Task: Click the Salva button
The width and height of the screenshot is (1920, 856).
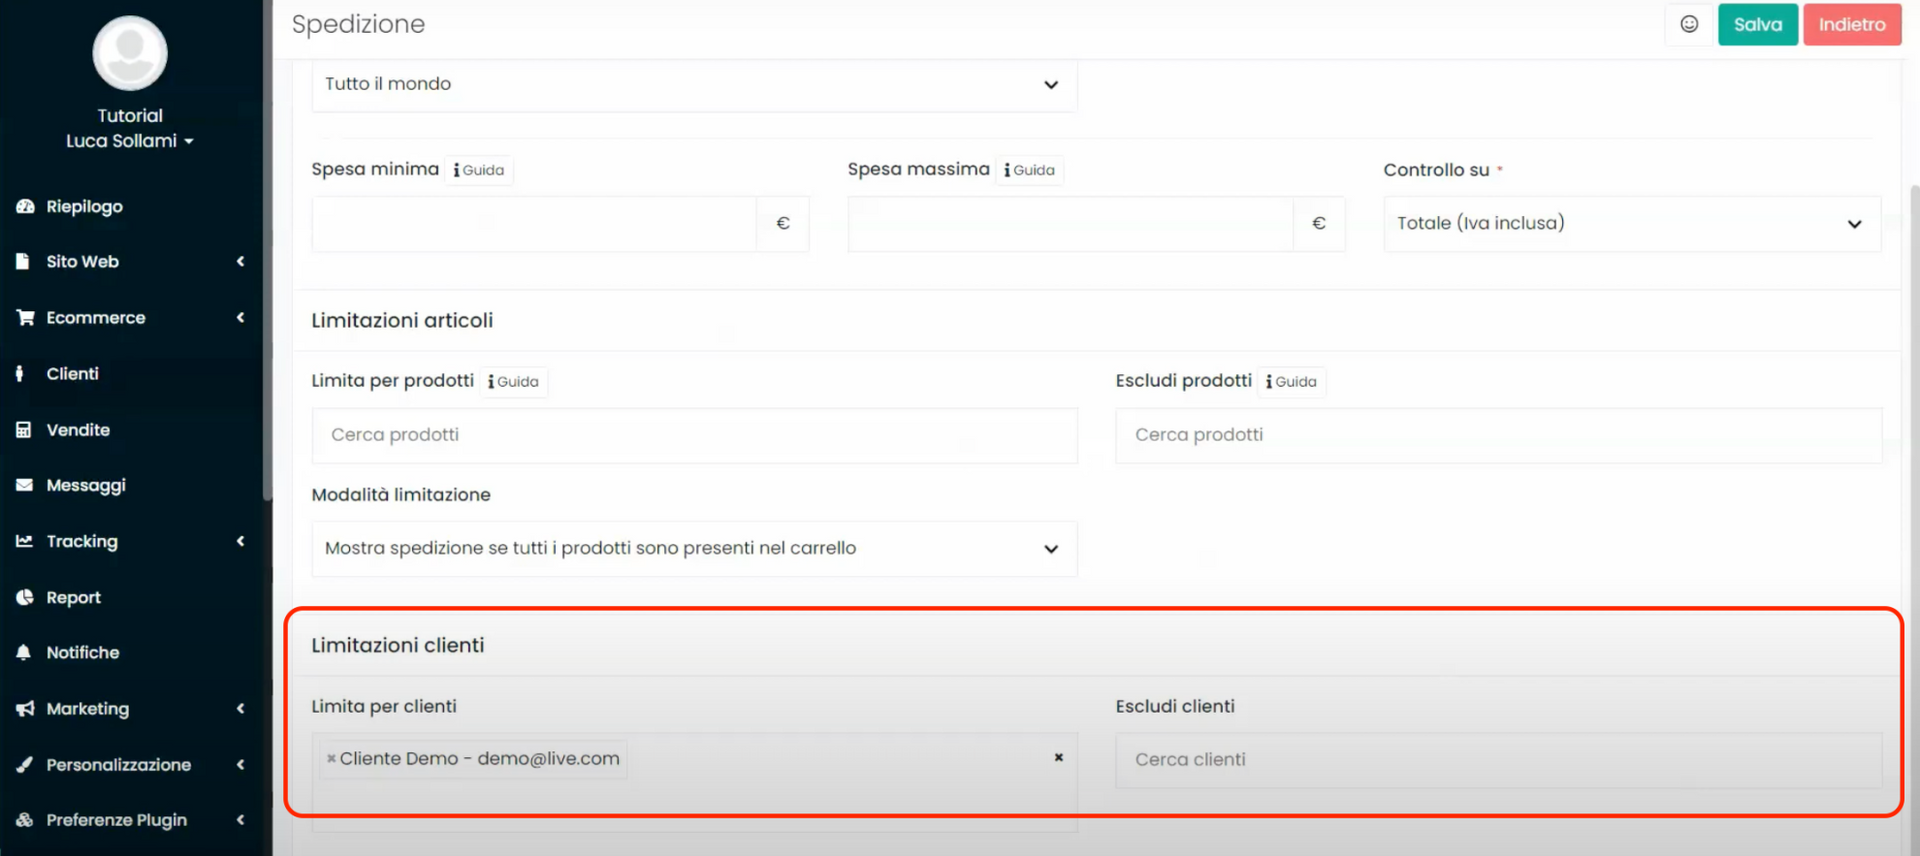Action: pyautogui.click(x=1757, y=24)
